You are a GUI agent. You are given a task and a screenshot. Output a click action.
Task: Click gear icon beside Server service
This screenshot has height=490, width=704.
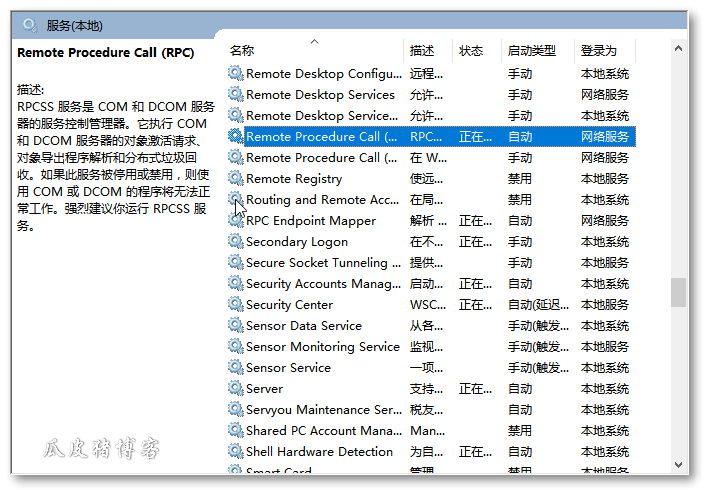click(235, 388)
